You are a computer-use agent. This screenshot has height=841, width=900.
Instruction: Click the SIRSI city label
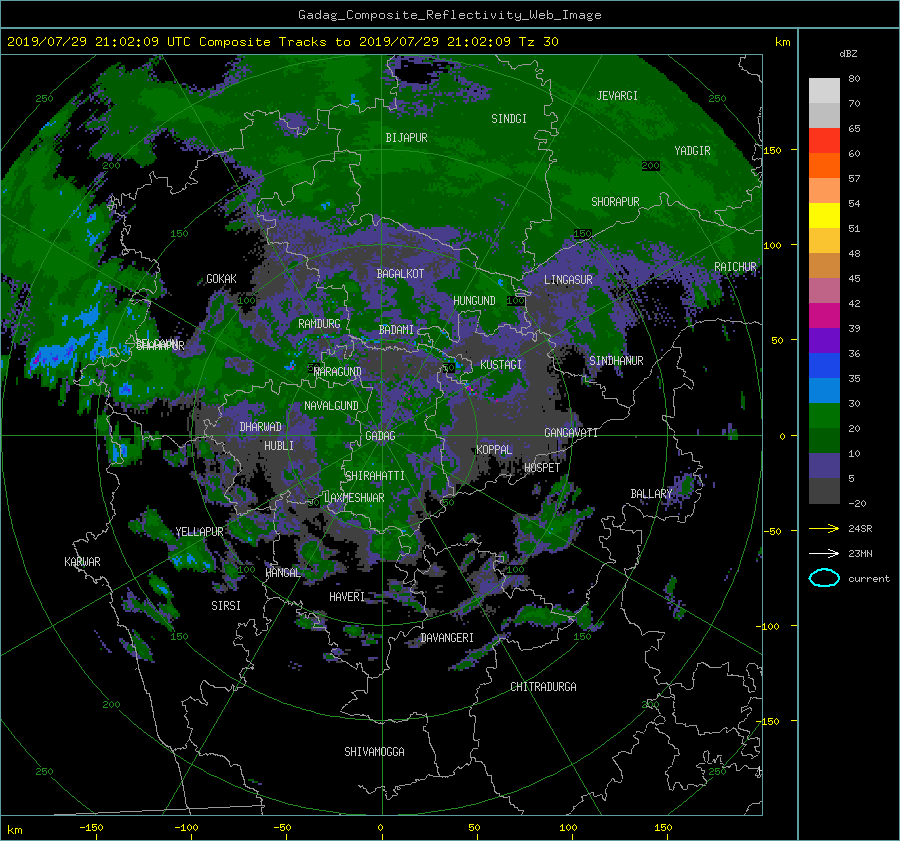pos(226,606)
